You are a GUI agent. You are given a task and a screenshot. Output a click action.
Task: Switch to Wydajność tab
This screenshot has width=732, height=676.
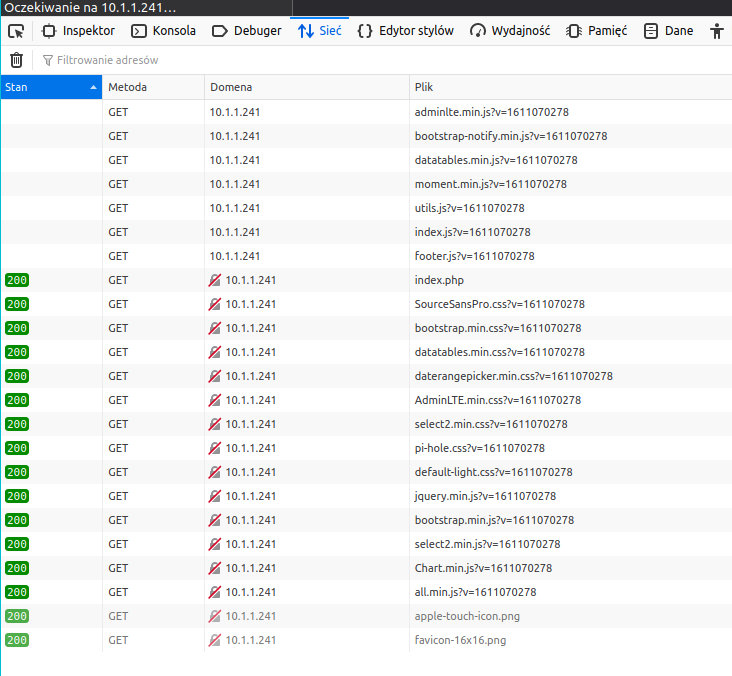click(x=510, y=31)
